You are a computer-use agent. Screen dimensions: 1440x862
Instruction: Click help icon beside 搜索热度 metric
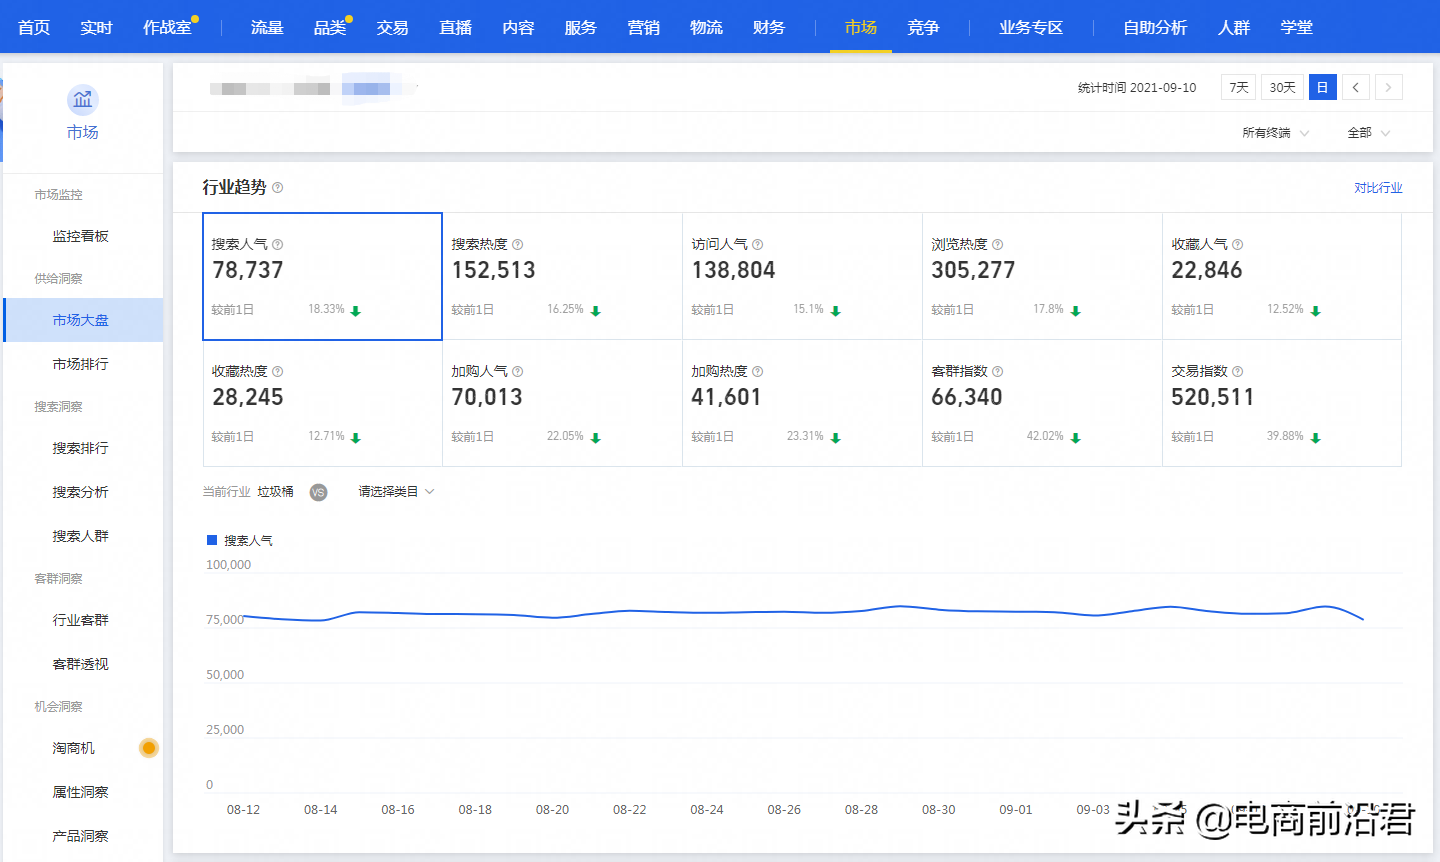(x=518, y=244)
